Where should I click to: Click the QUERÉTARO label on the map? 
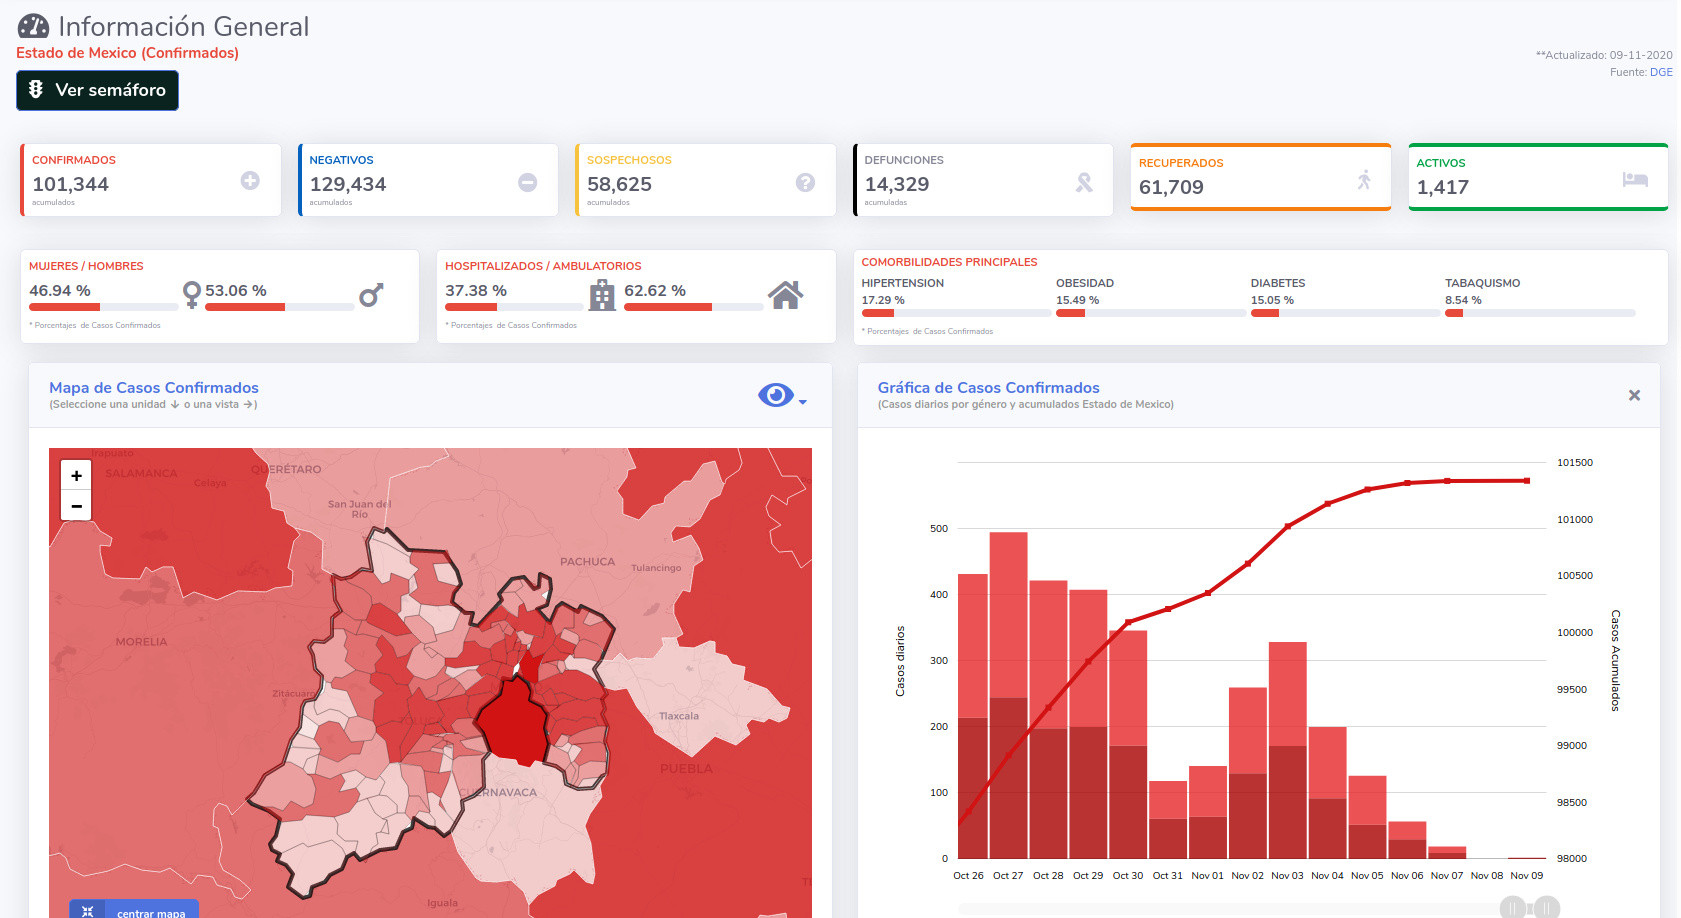[286, 469]
